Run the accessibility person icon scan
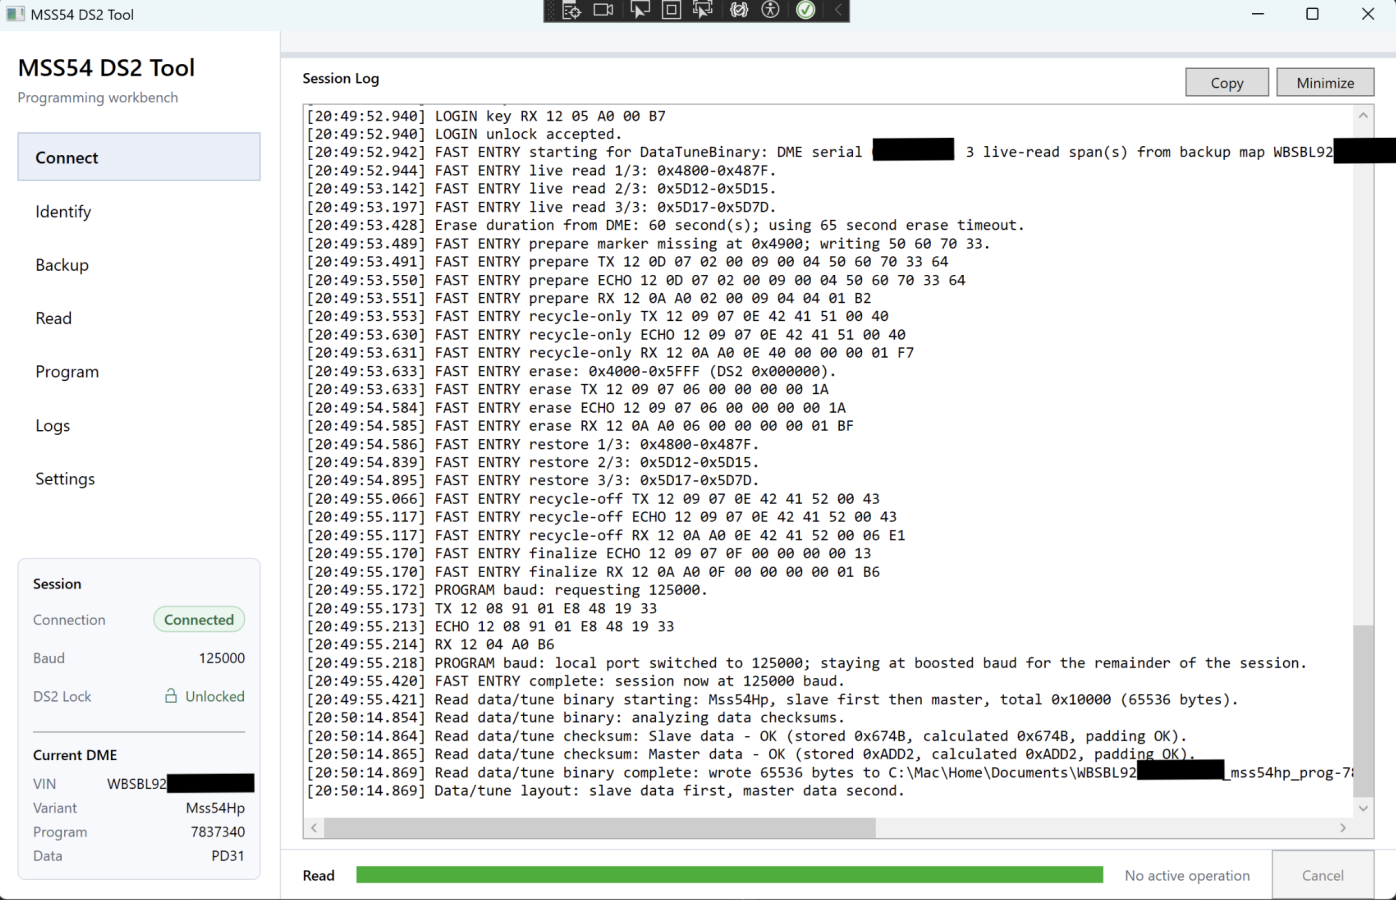The height and width of the screenshot is (900, 1396). click(x=771, y=10)
